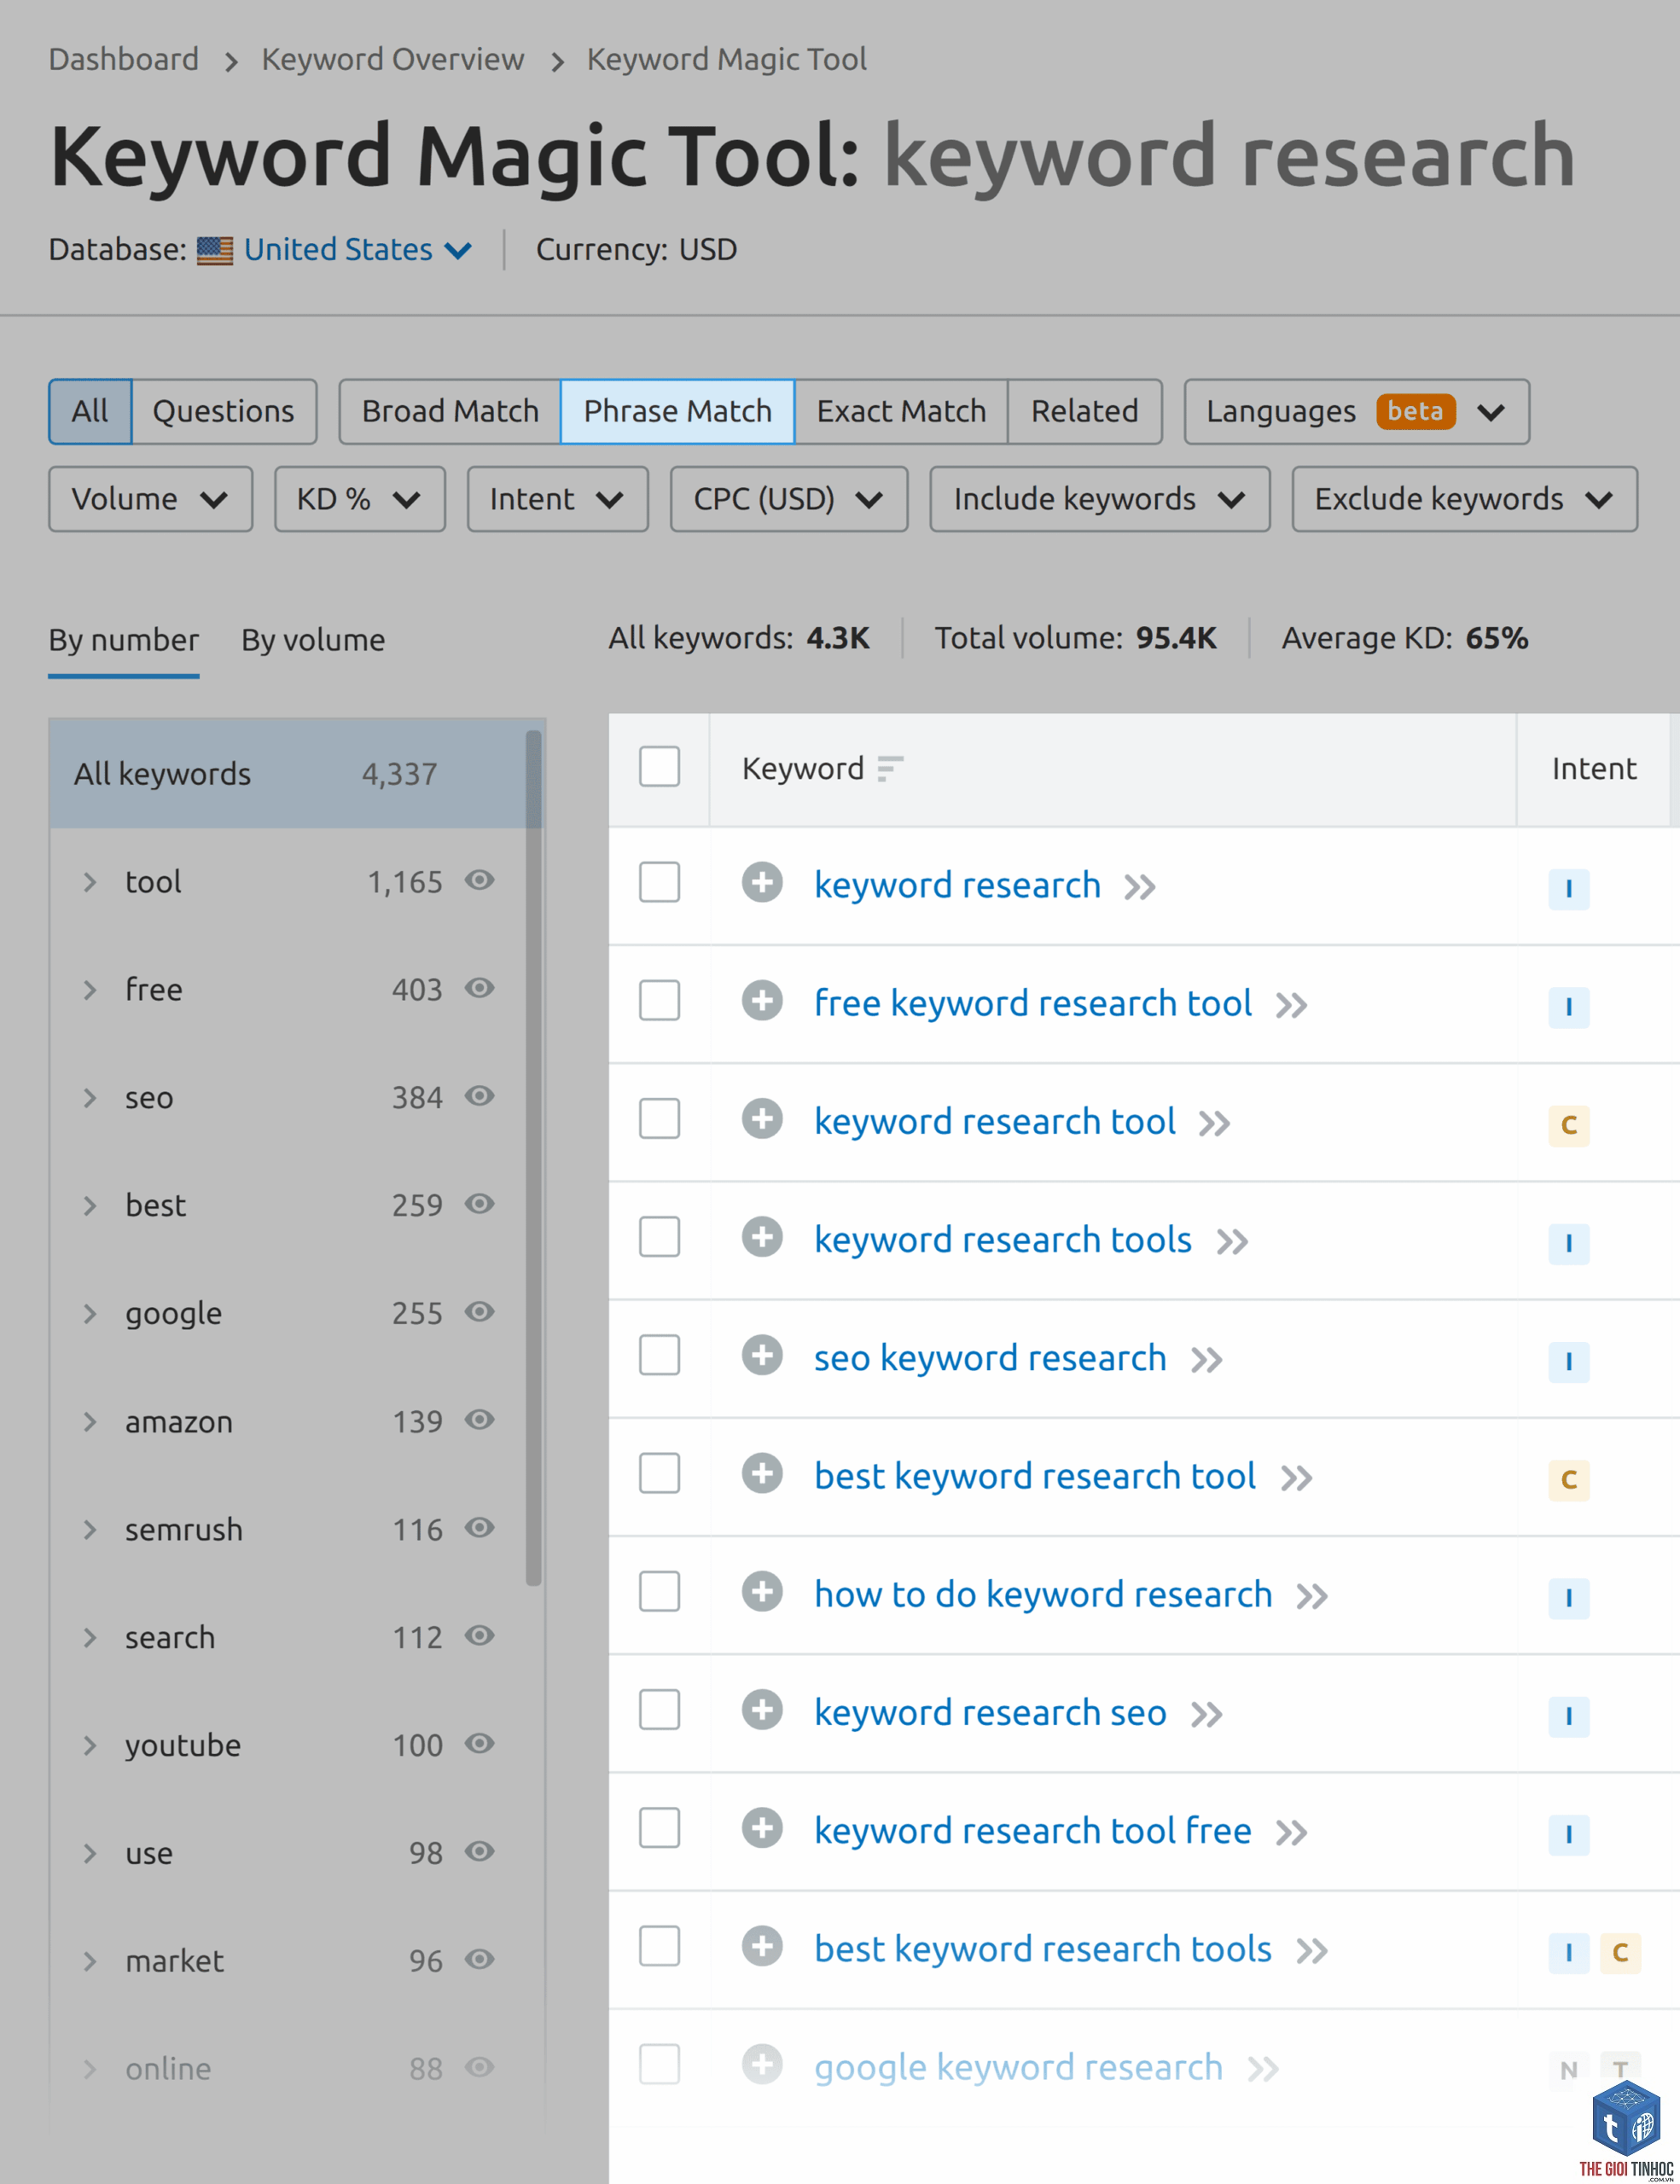1680x2184 pixels.
Task: Click double-arrow icon after 'keyword research seo'
Action: (x=1207, y=1715)
